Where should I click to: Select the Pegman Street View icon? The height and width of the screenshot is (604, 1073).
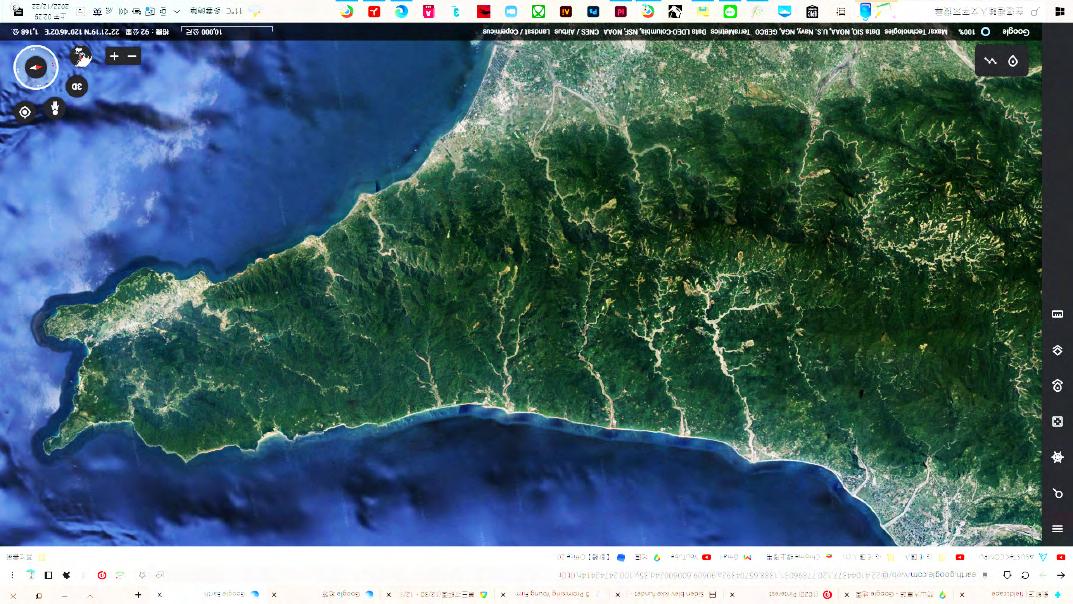coord(55,108)
